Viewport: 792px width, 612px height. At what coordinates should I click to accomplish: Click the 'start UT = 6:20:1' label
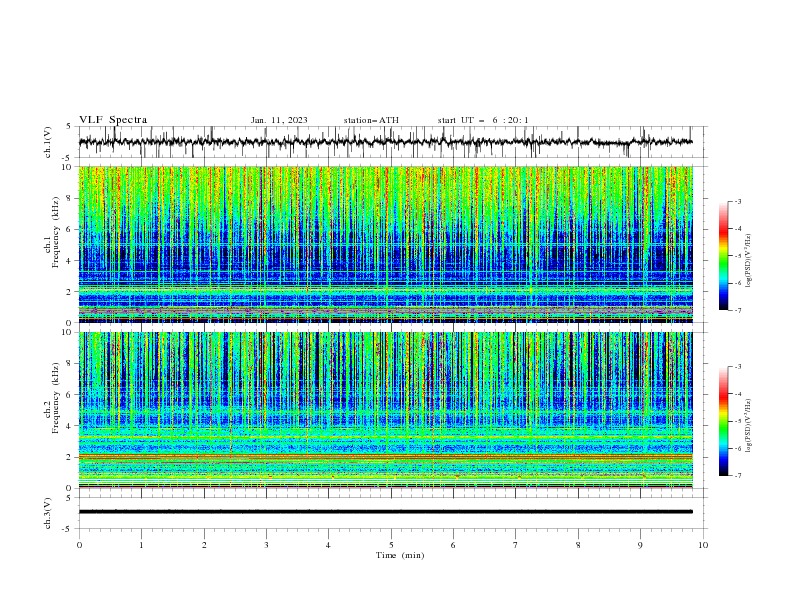click(483, 120)
